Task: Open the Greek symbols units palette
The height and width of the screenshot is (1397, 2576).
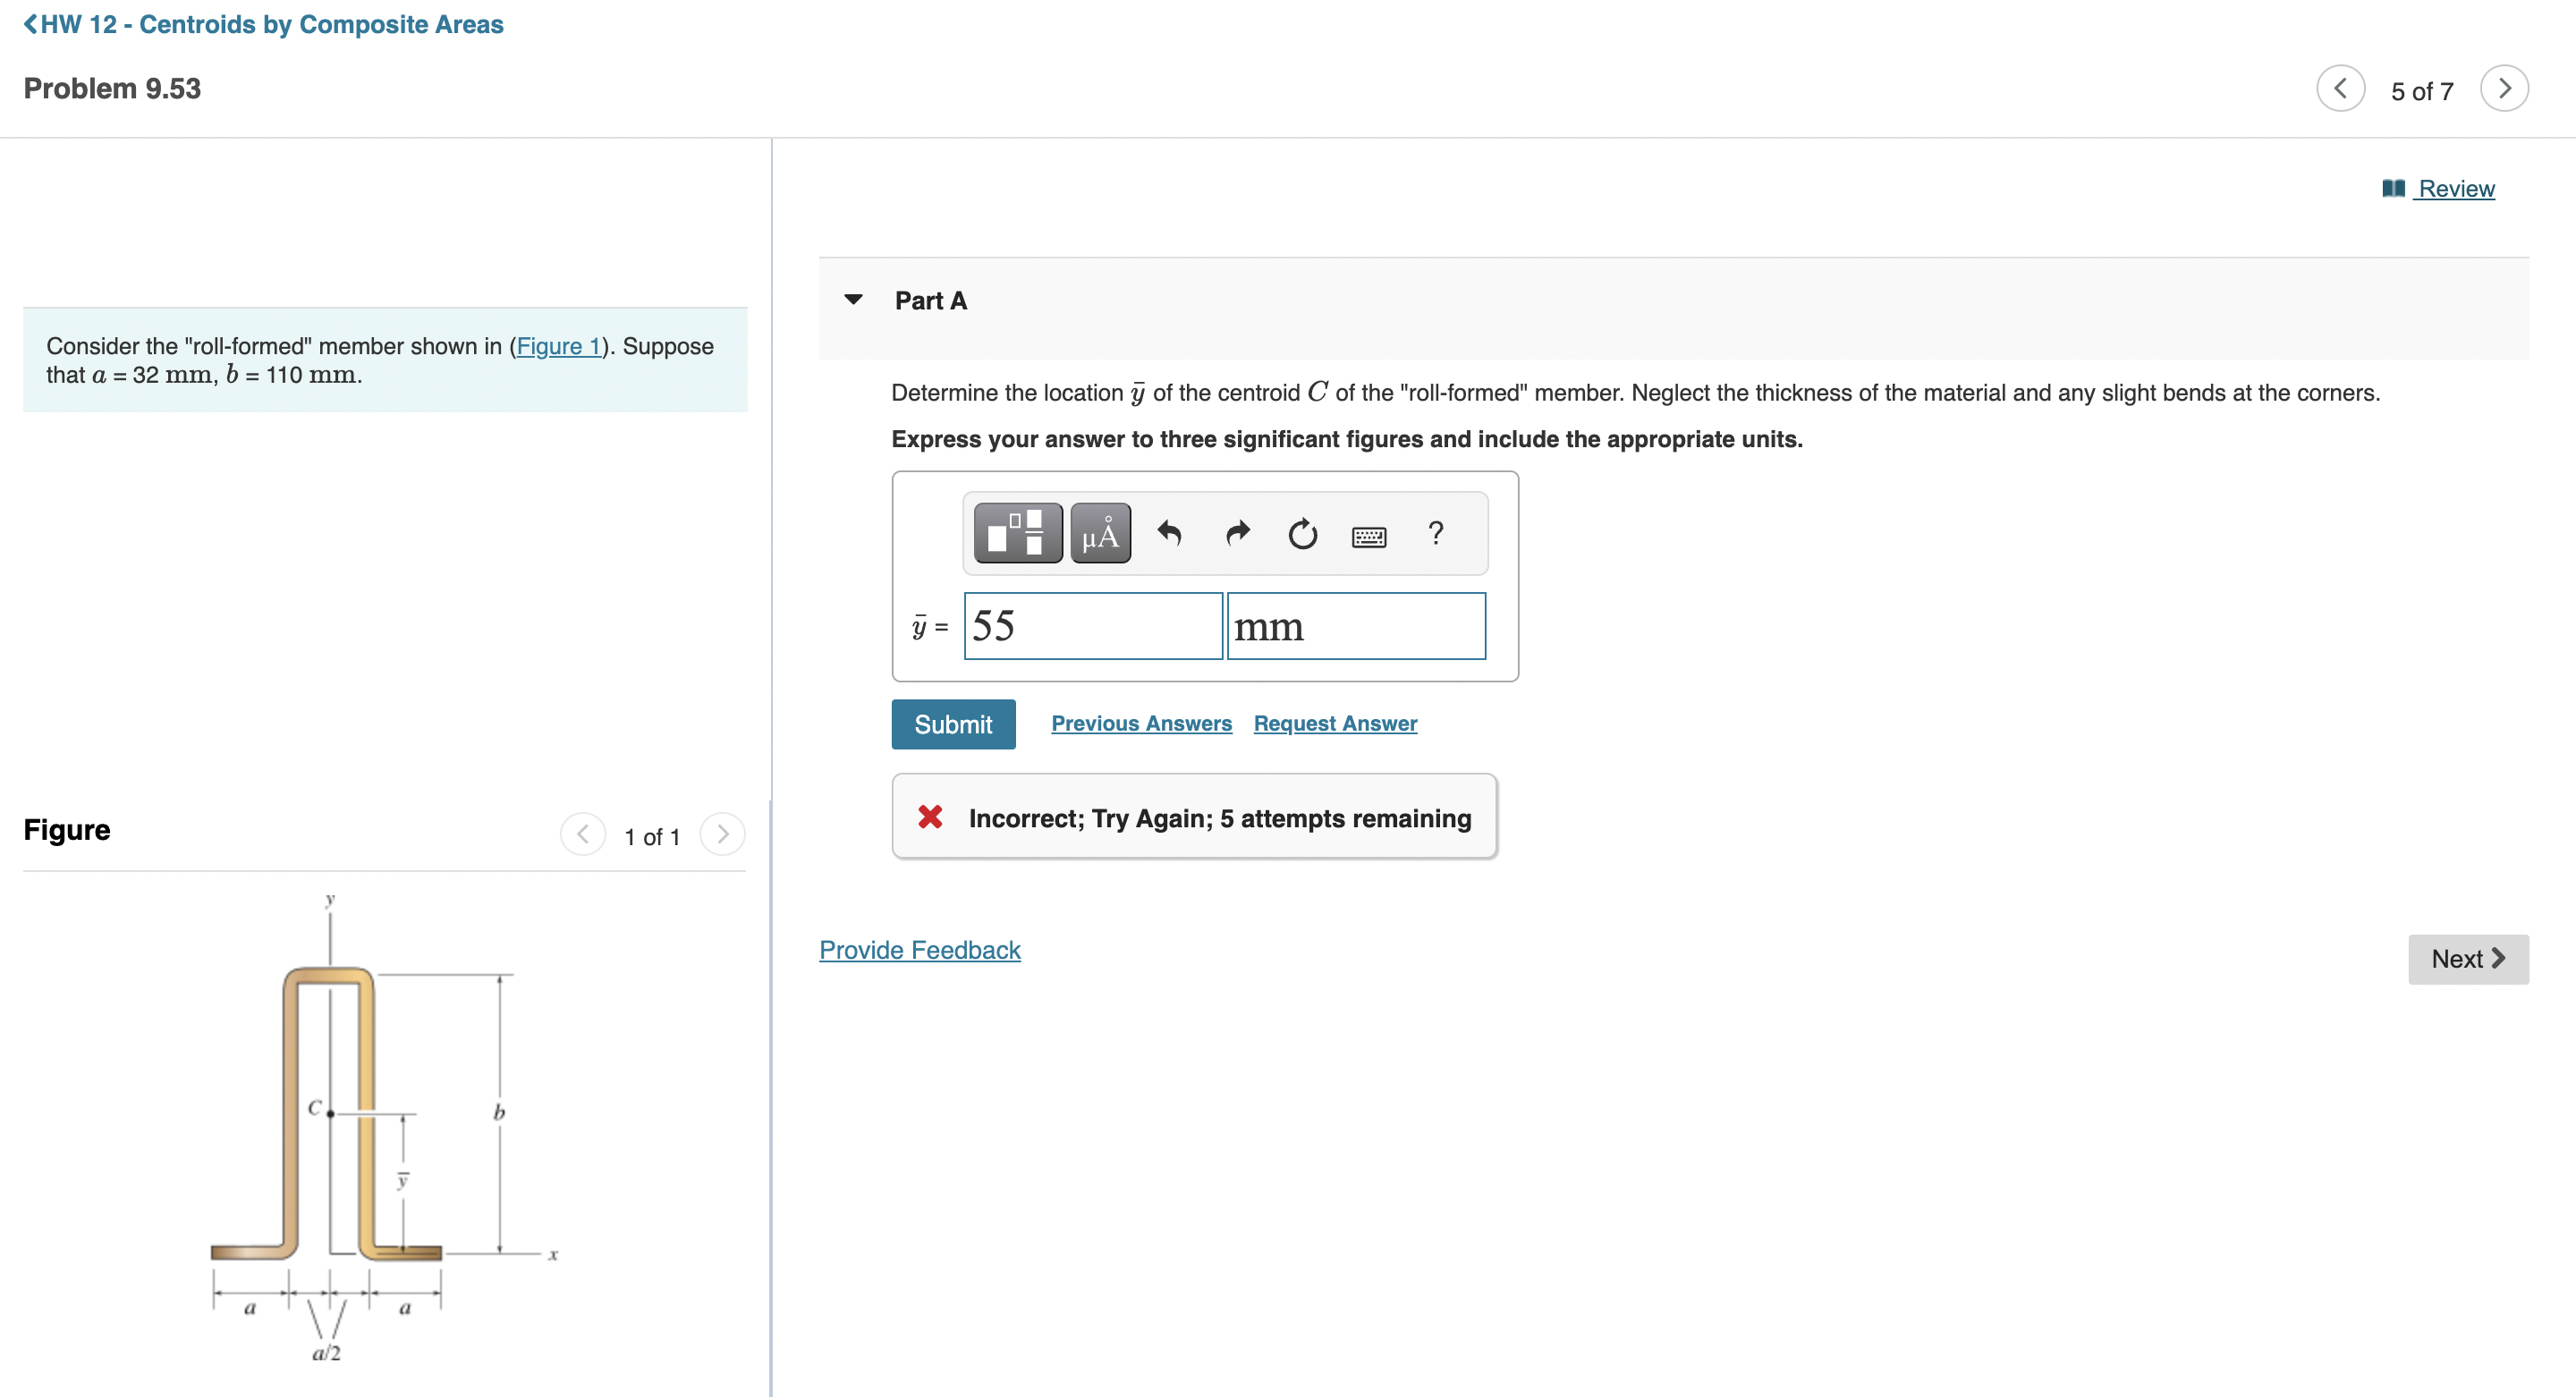Action: click(x=1100, y=533)
